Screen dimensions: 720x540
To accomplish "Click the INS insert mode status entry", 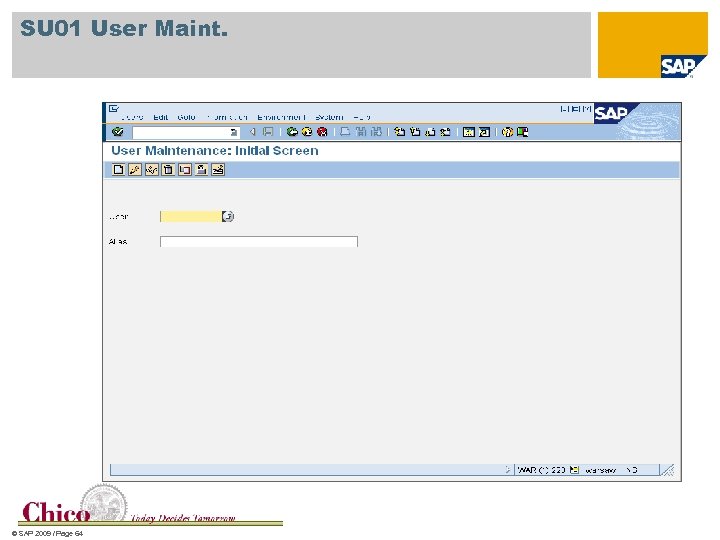I will pos(632,470).
